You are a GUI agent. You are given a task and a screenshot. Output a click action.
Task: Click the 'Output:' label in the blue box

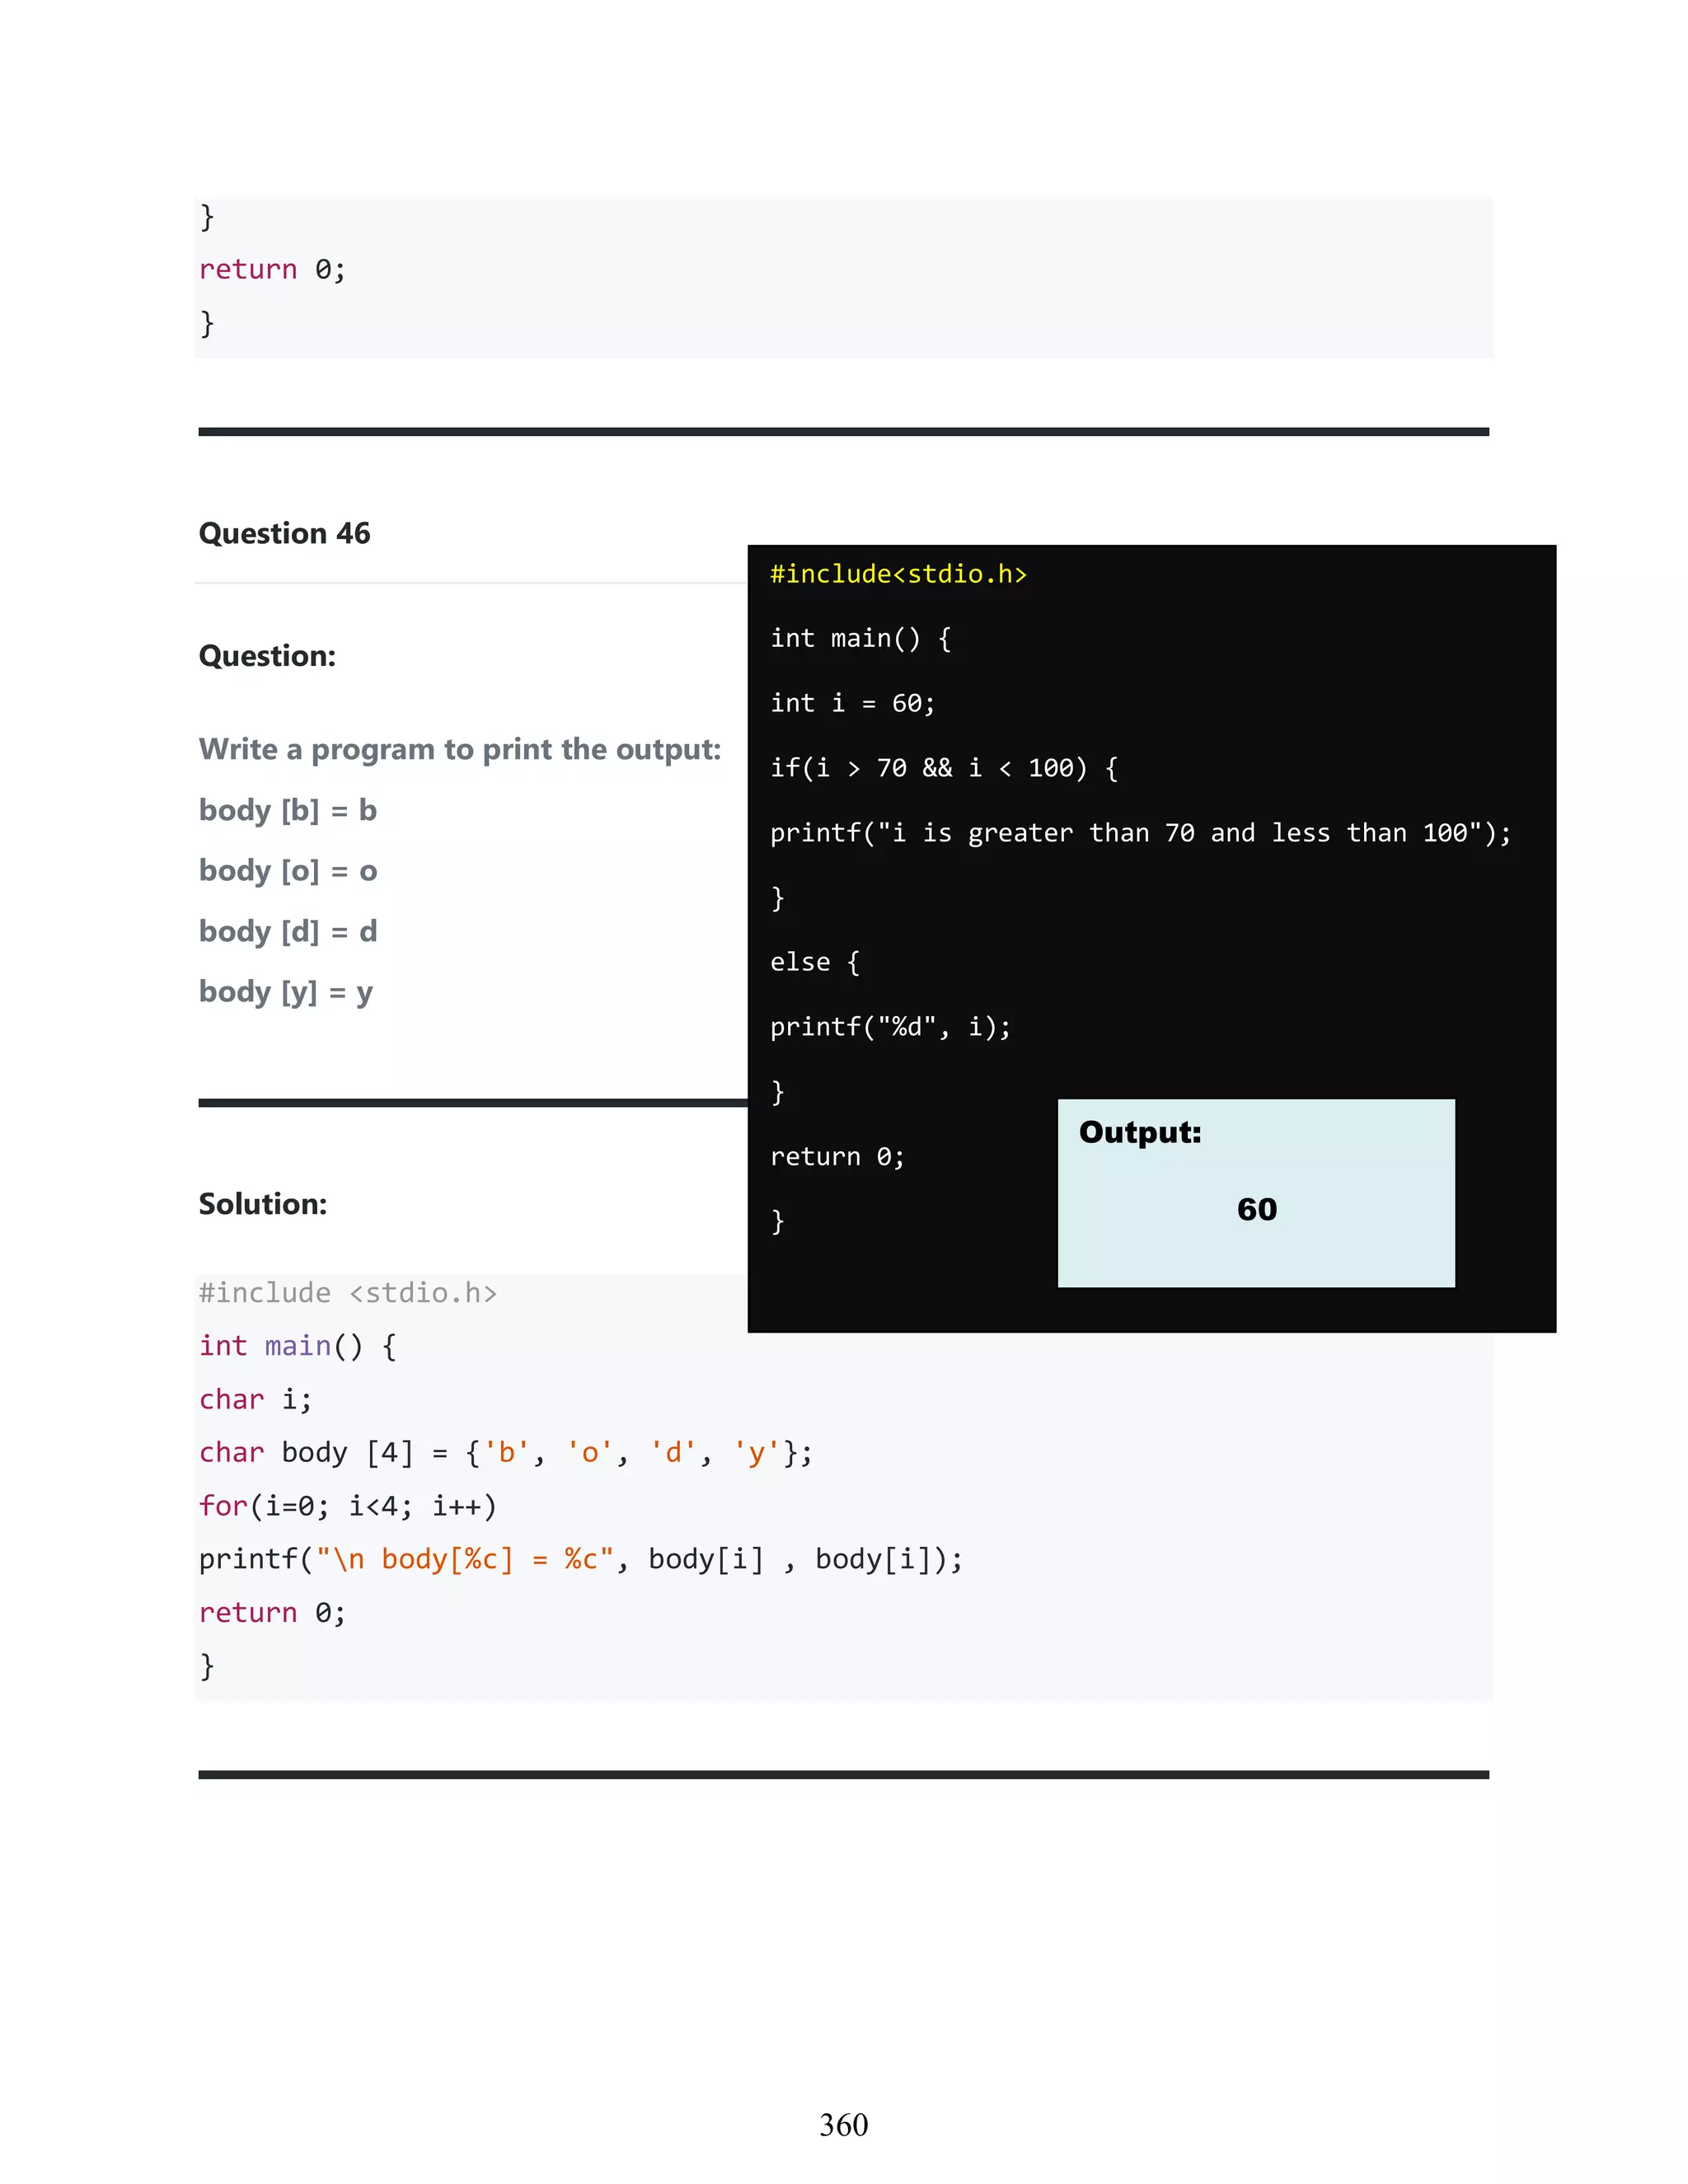click(1140, 1132)
